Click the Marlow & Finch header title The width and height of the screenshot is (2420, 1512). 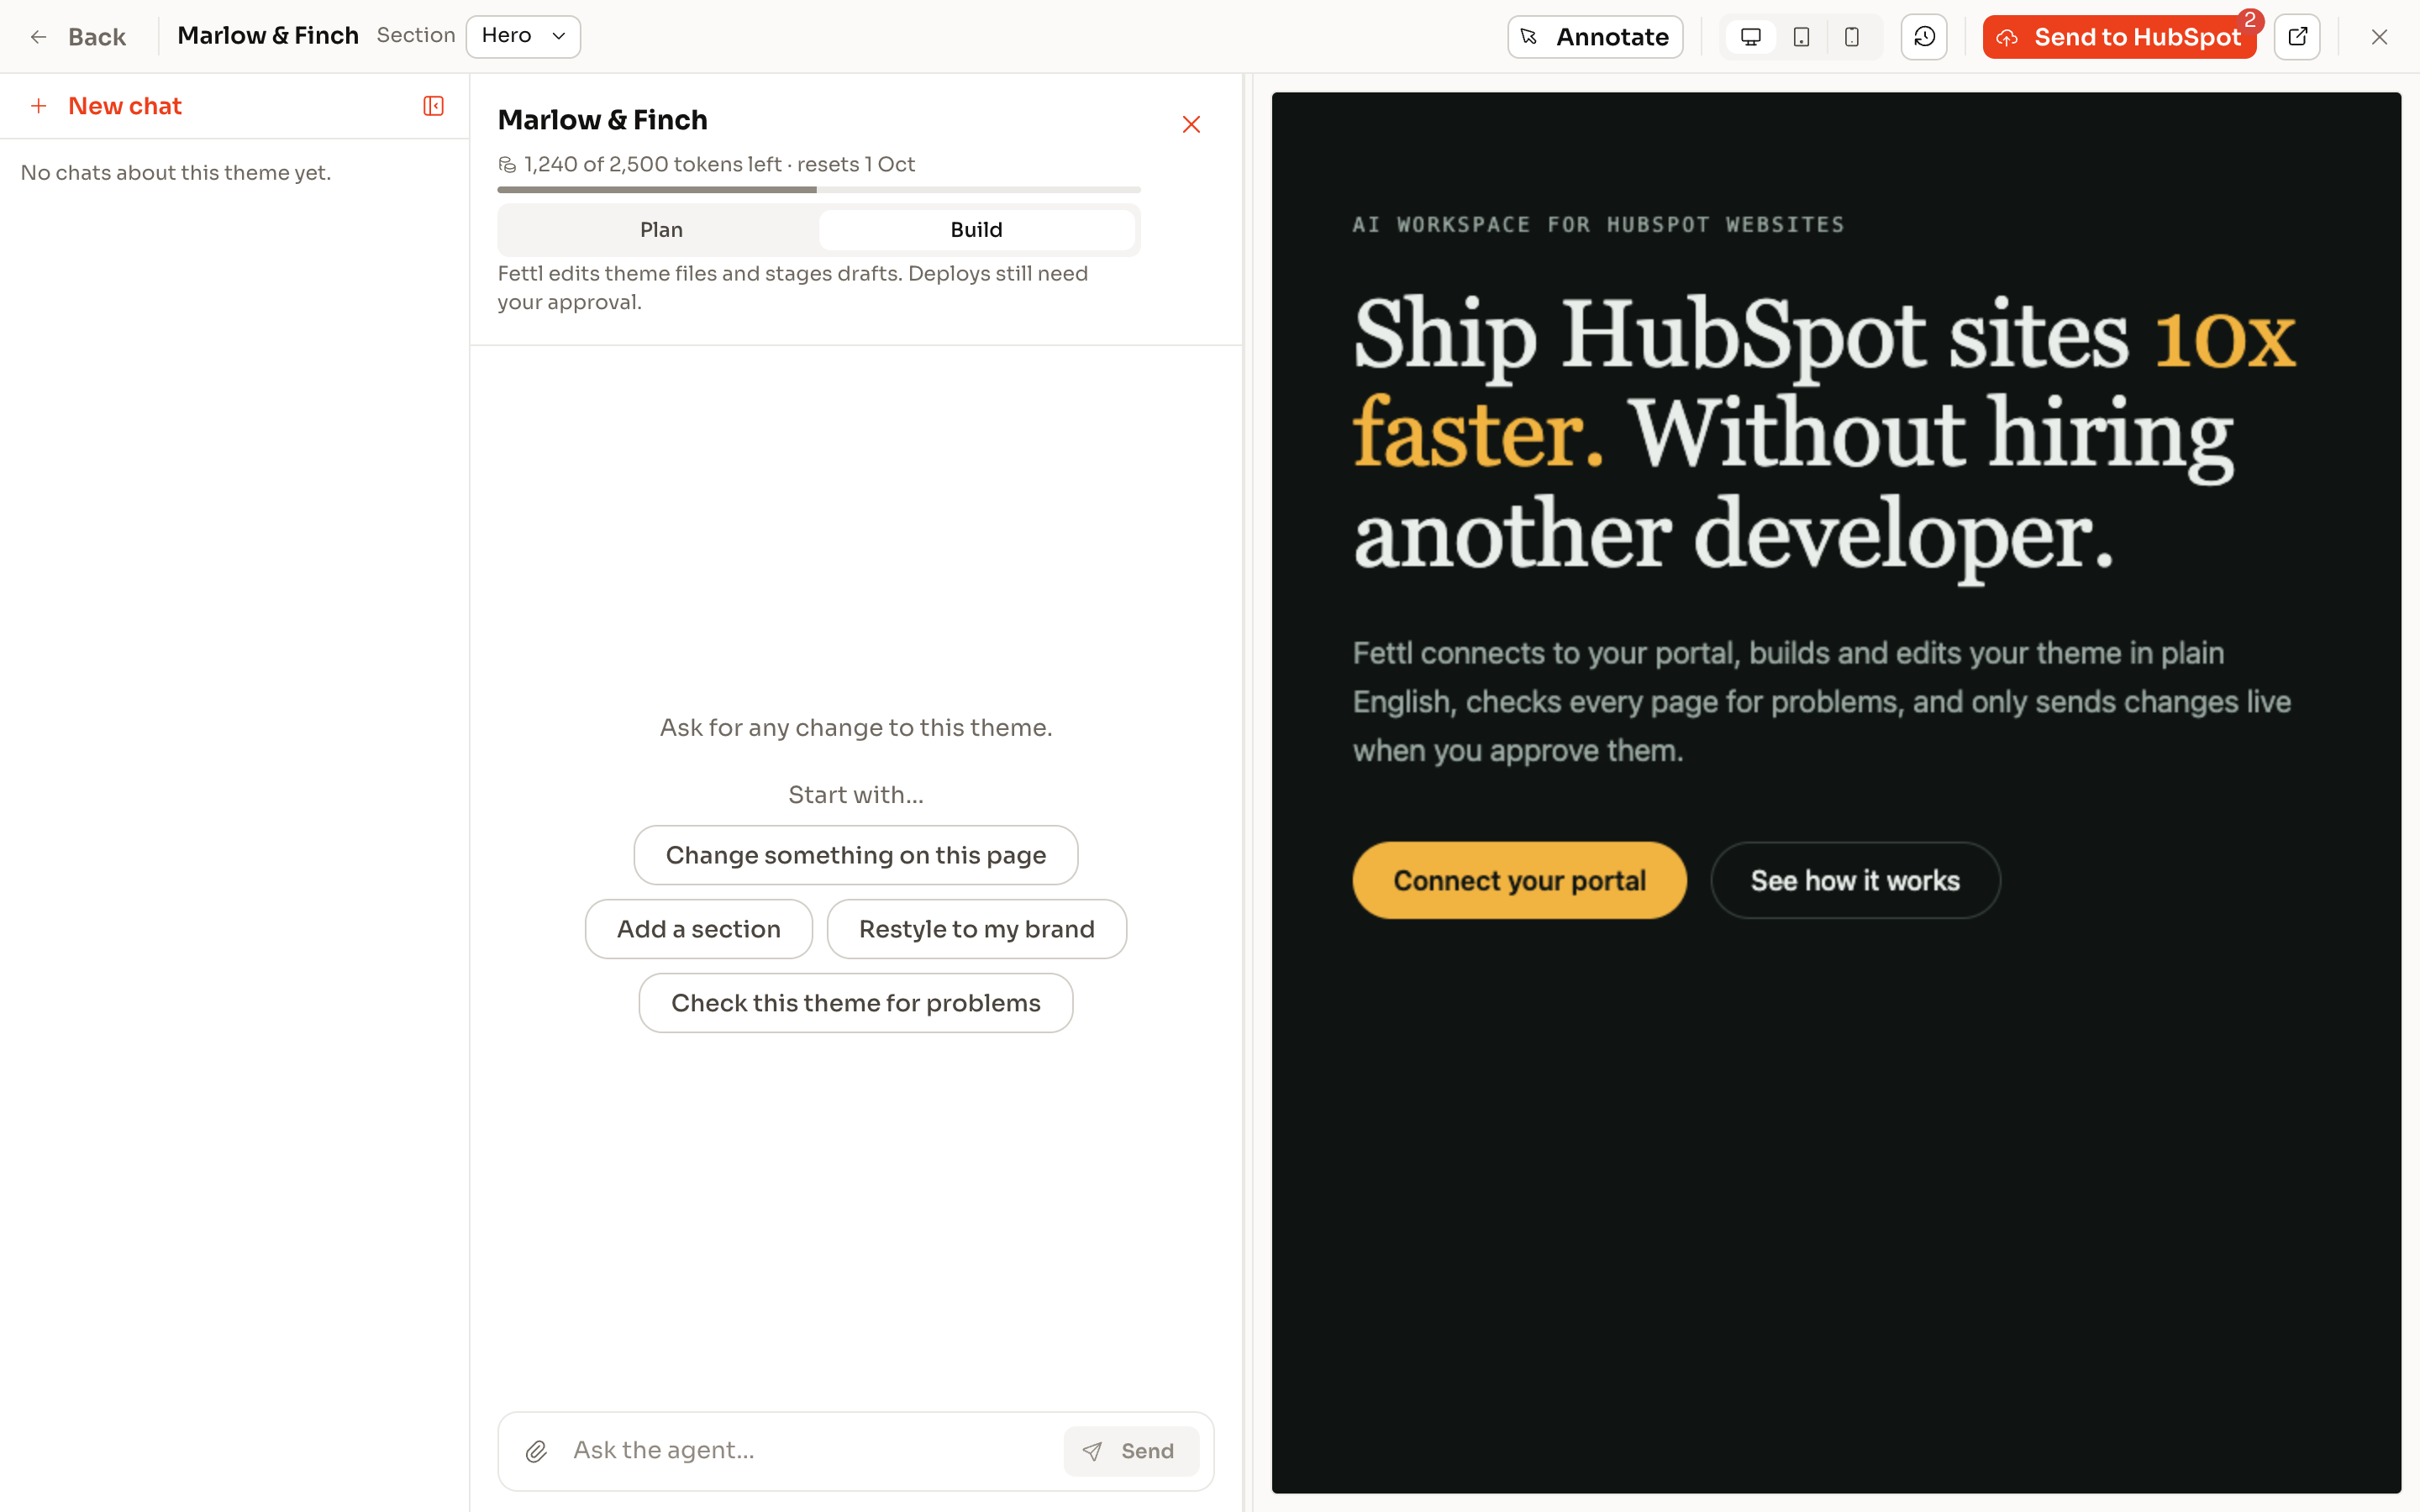coord(268,36)
